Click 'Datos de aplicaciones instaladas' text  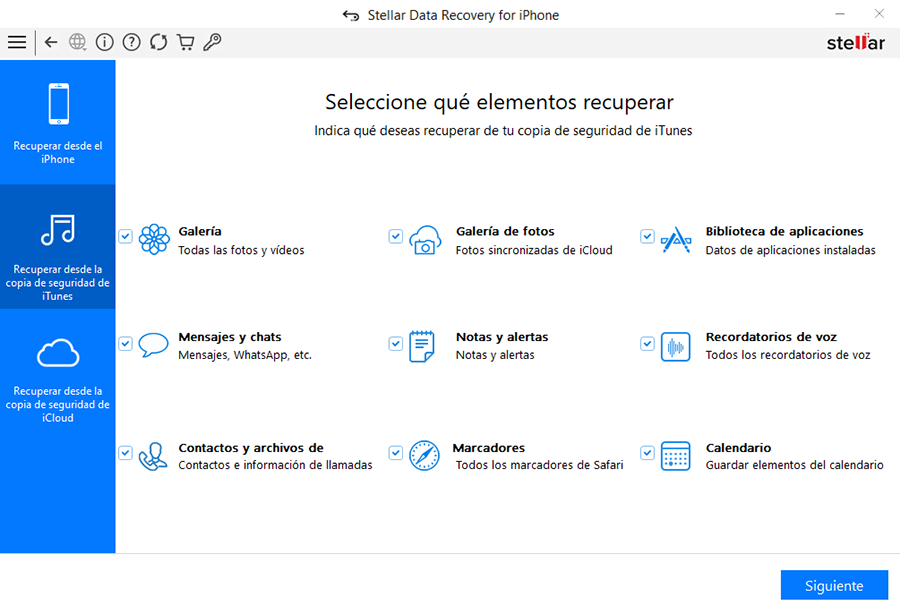(790, 250)
